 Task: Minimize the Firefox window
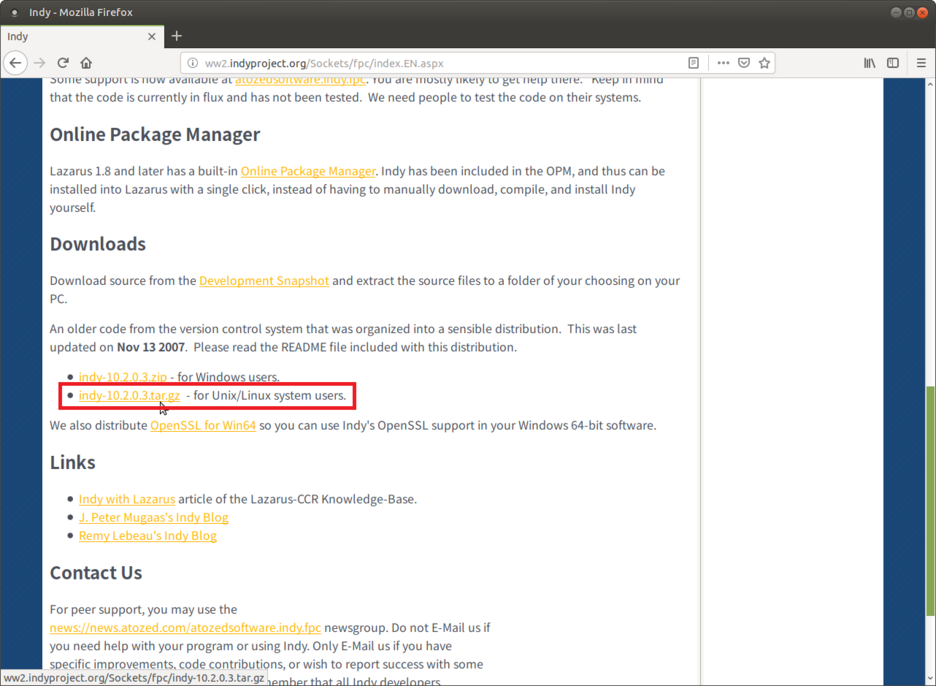coord(895,13)
